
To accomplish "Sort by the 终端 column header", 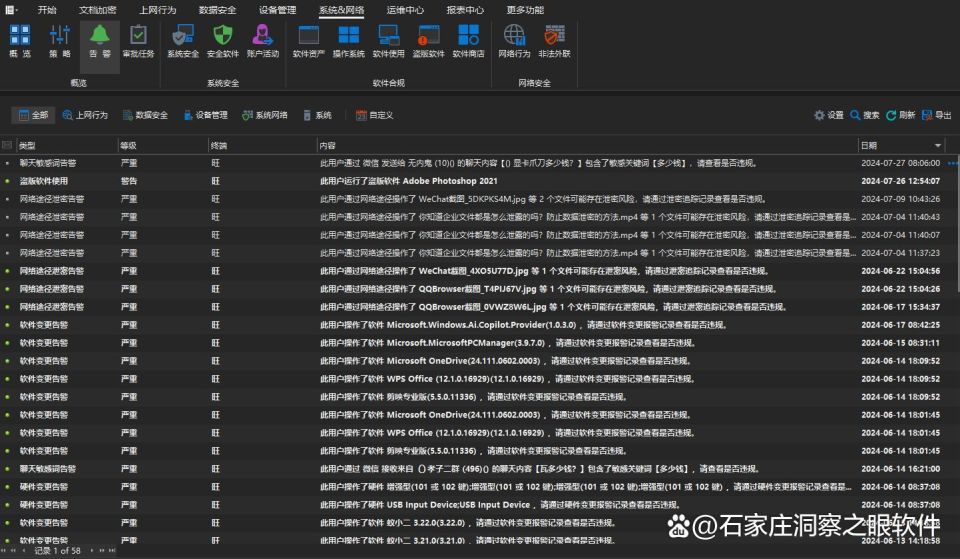I will point(262,146).
